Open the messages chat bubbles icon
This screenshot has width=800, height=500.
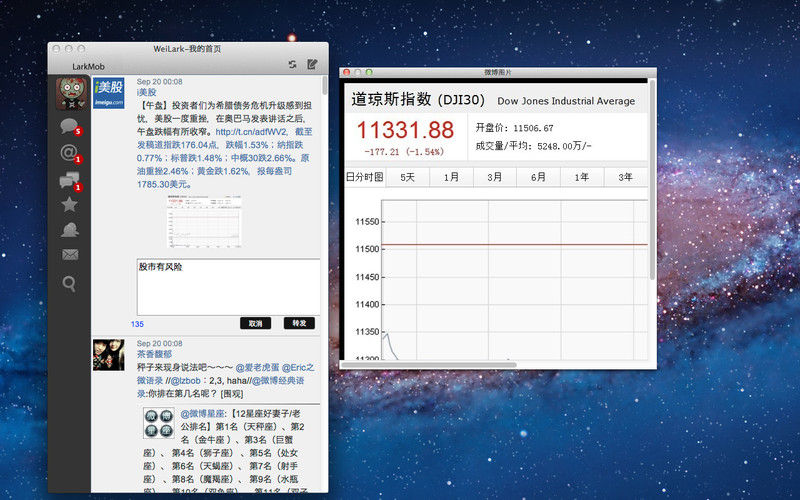pos(70,181)
